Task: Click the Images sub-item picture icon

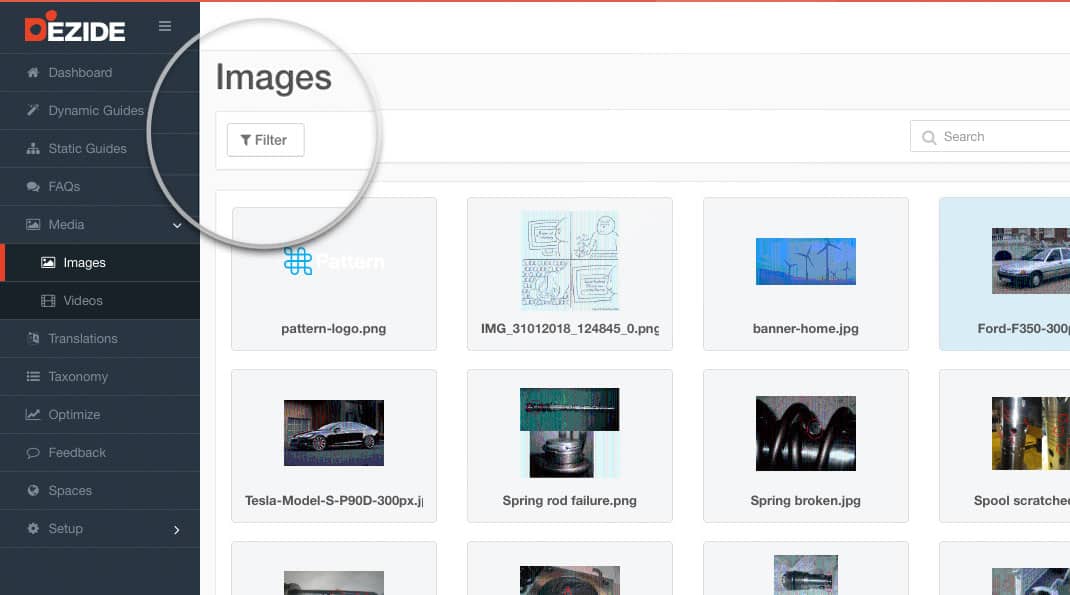Action: (x=48, y=263)
